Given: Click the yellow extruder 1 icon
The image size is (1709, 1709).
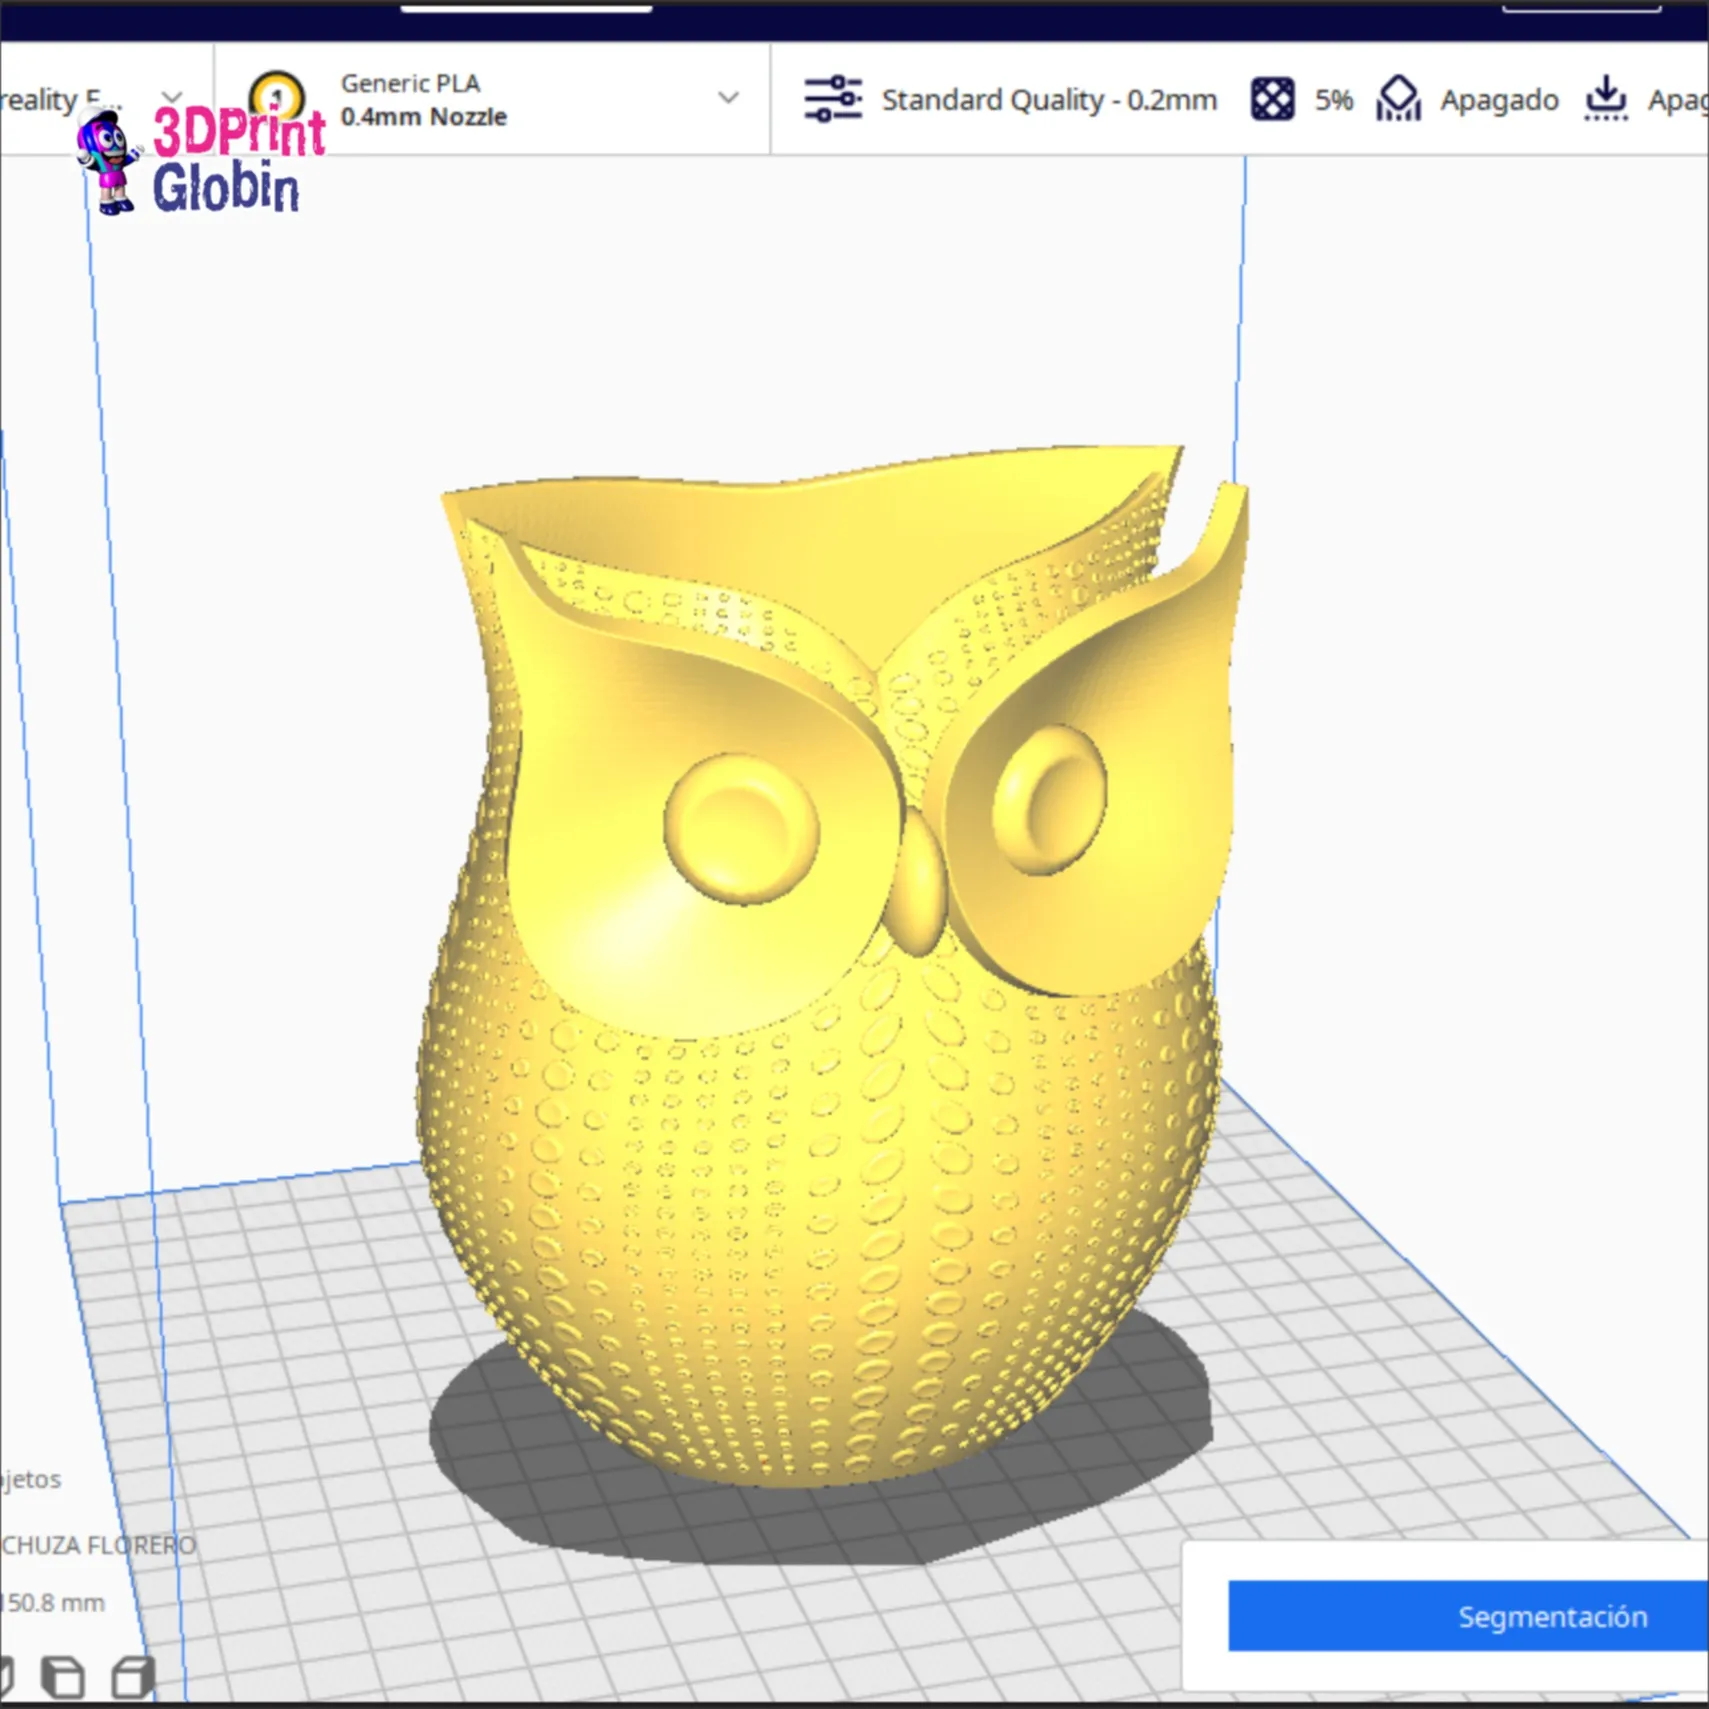Looking at the screenshot, I should (x=277, y=98).
